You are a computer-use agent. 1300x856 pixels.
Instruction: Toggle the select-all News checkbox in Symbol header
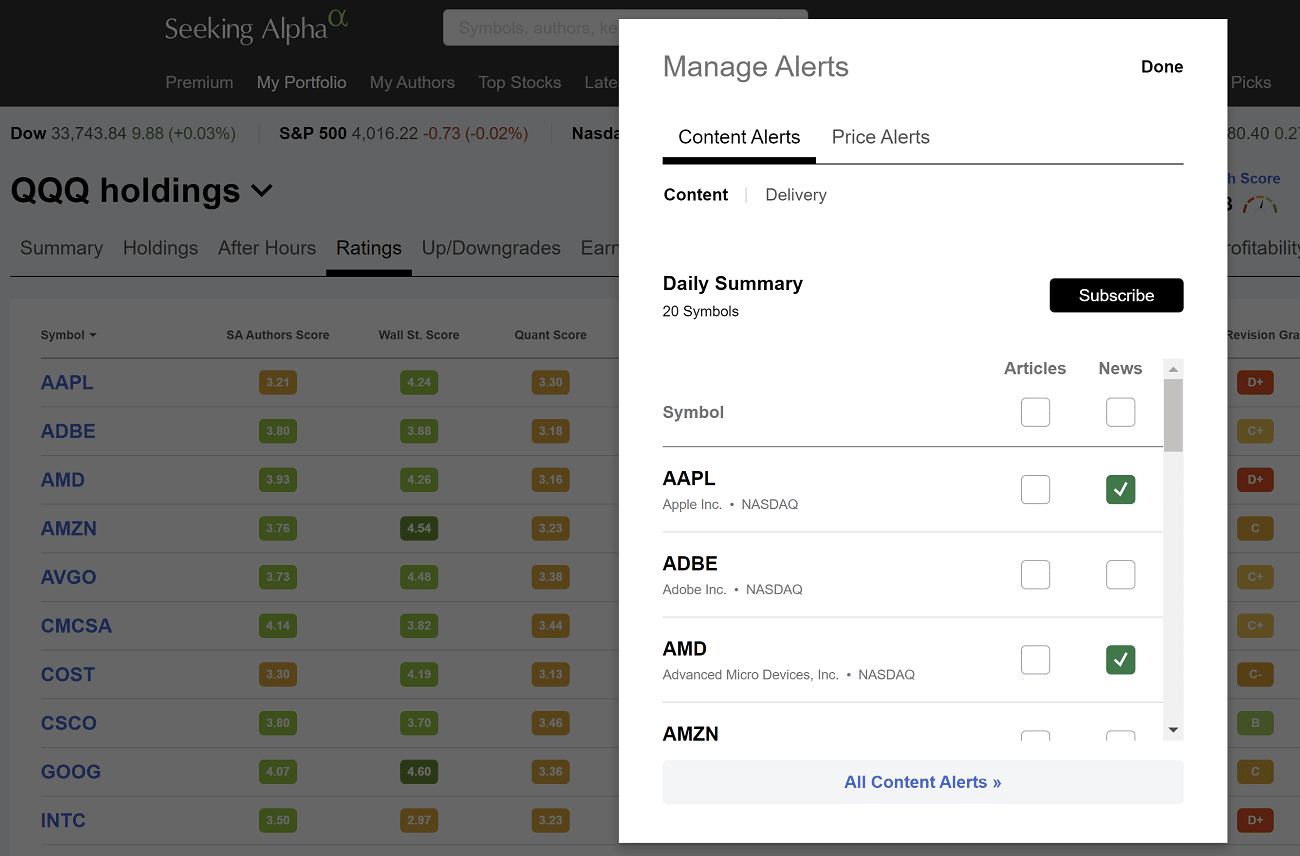(x=1120, y=412)
